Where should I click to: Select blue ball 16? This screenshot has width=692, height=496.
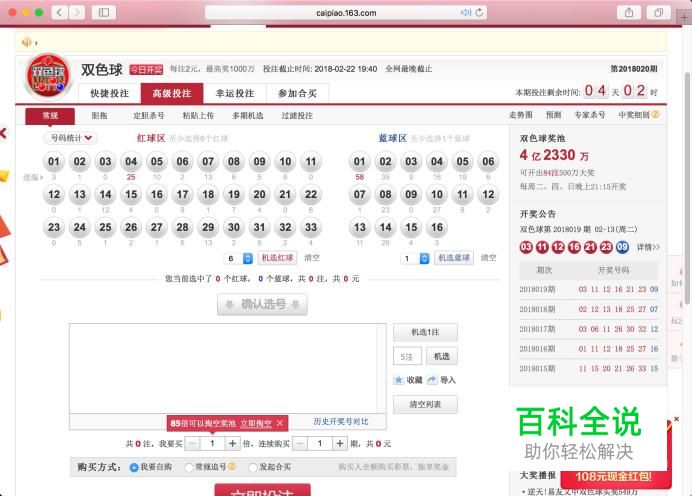click(x=437, y=227)
